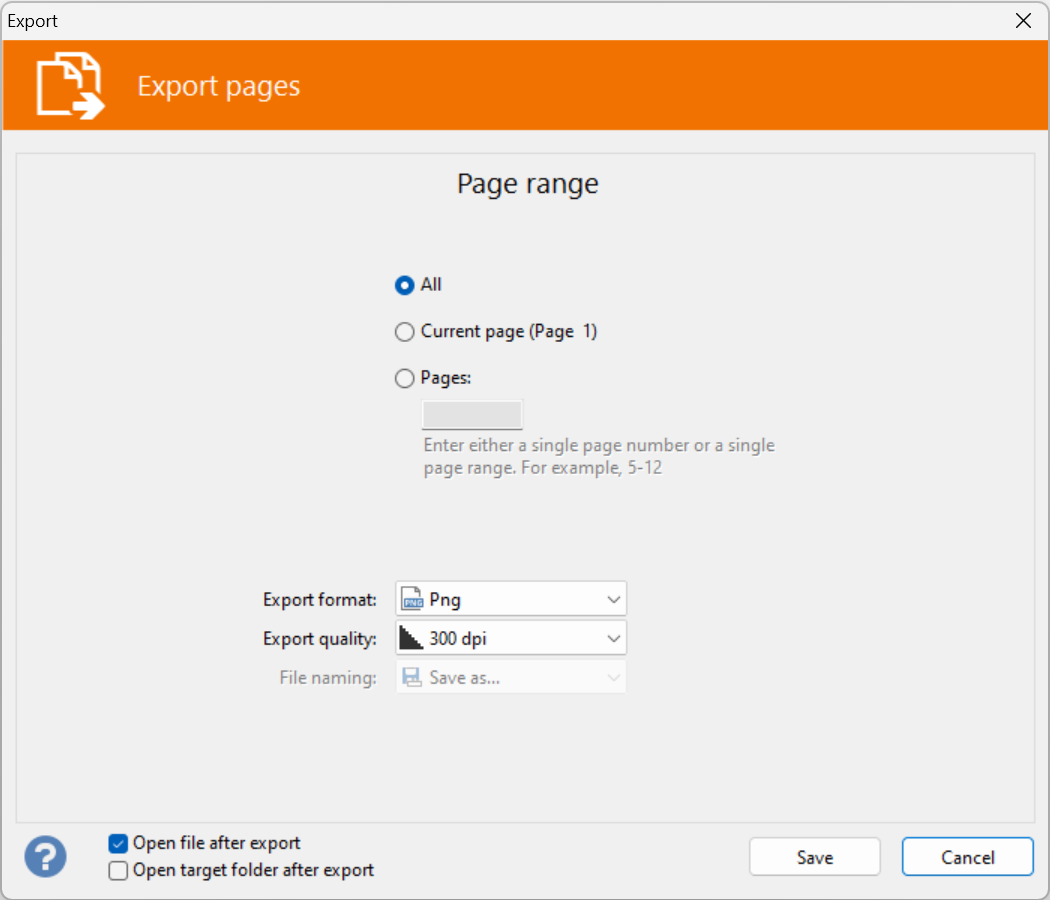Image resolution: width=1050 pixels, height=900 pixels.
Task: Click the Export pages icon in the header
Action: [x=70, y=86]
